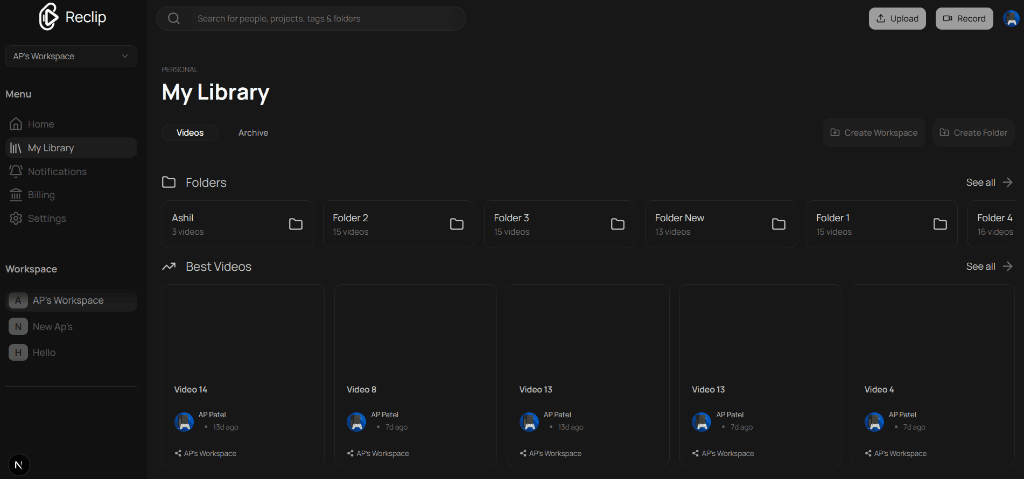Screen dimensions: 1024x479
Task: Open the user profile avatar at top right
Action: coord(1011,18)
